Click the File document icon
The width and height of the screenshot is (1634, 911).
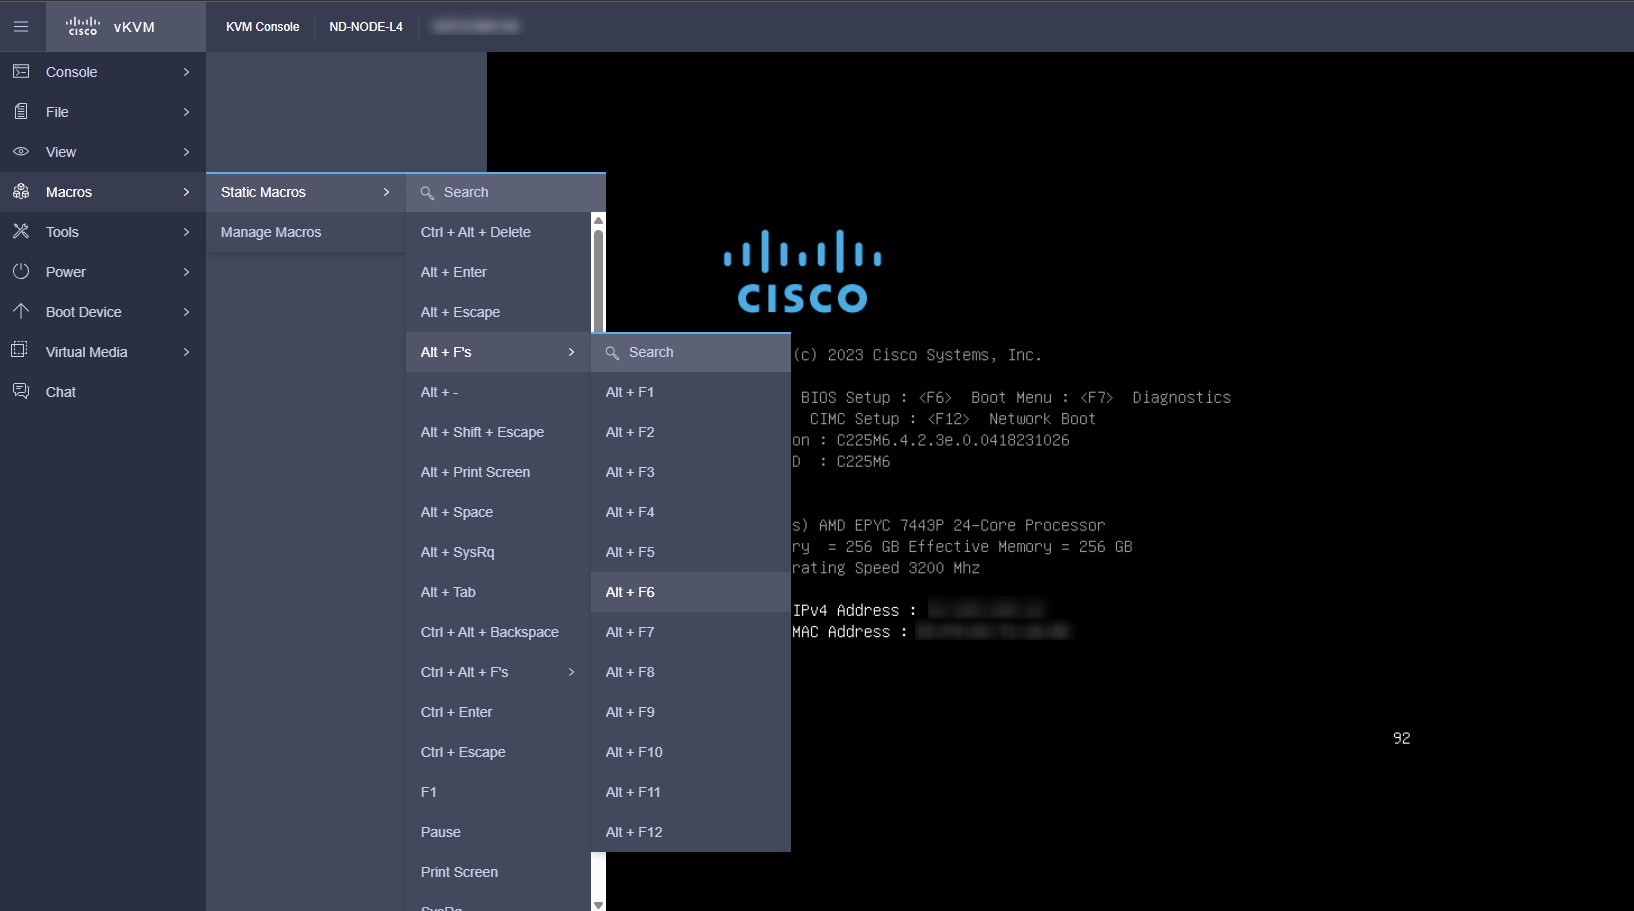21,112
